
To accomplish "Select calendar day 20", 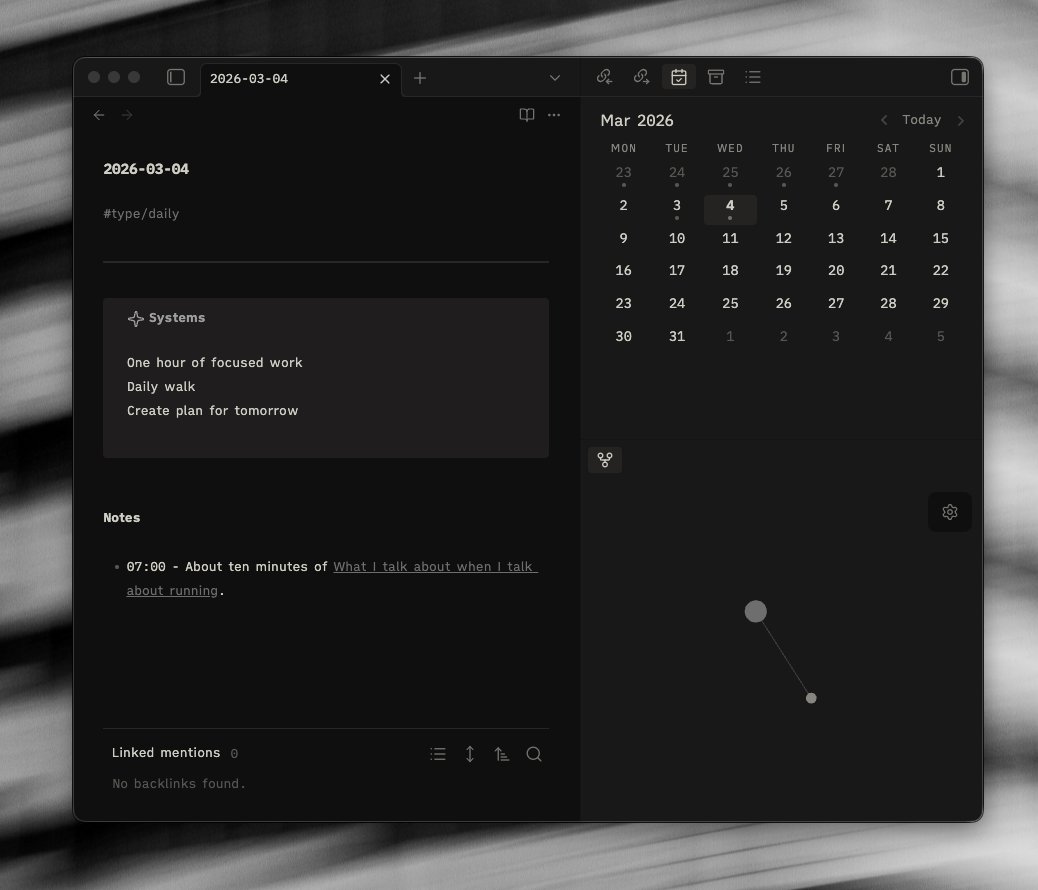I will coord(835,270).
